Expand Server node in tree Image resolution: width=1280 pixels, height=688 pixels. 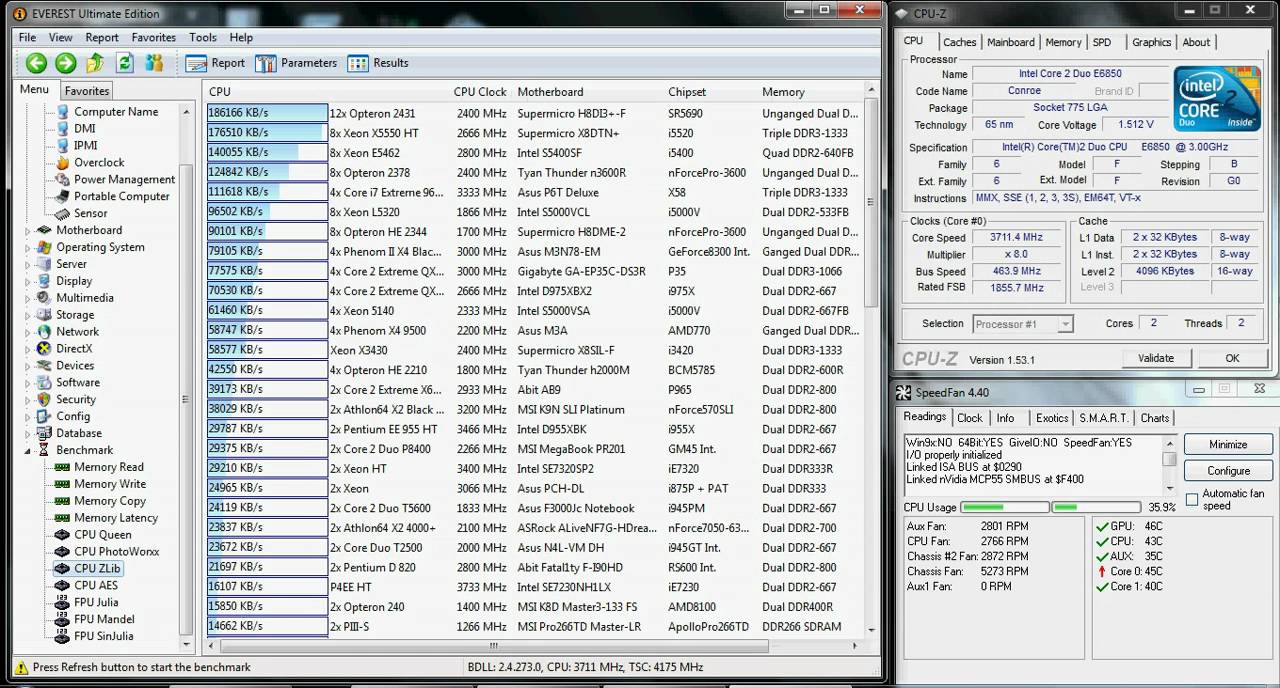(x=29, y=265)
